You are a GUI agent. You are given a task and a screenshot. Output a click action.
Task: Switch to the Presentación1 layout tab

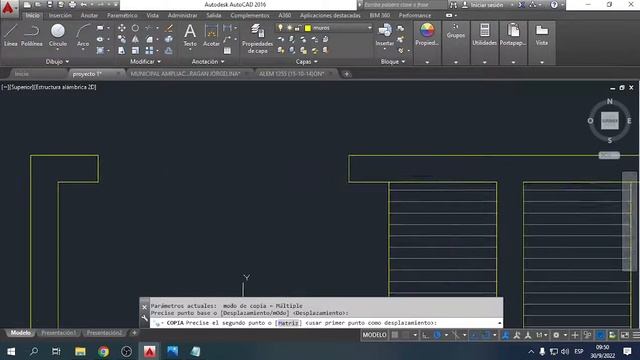58,333
